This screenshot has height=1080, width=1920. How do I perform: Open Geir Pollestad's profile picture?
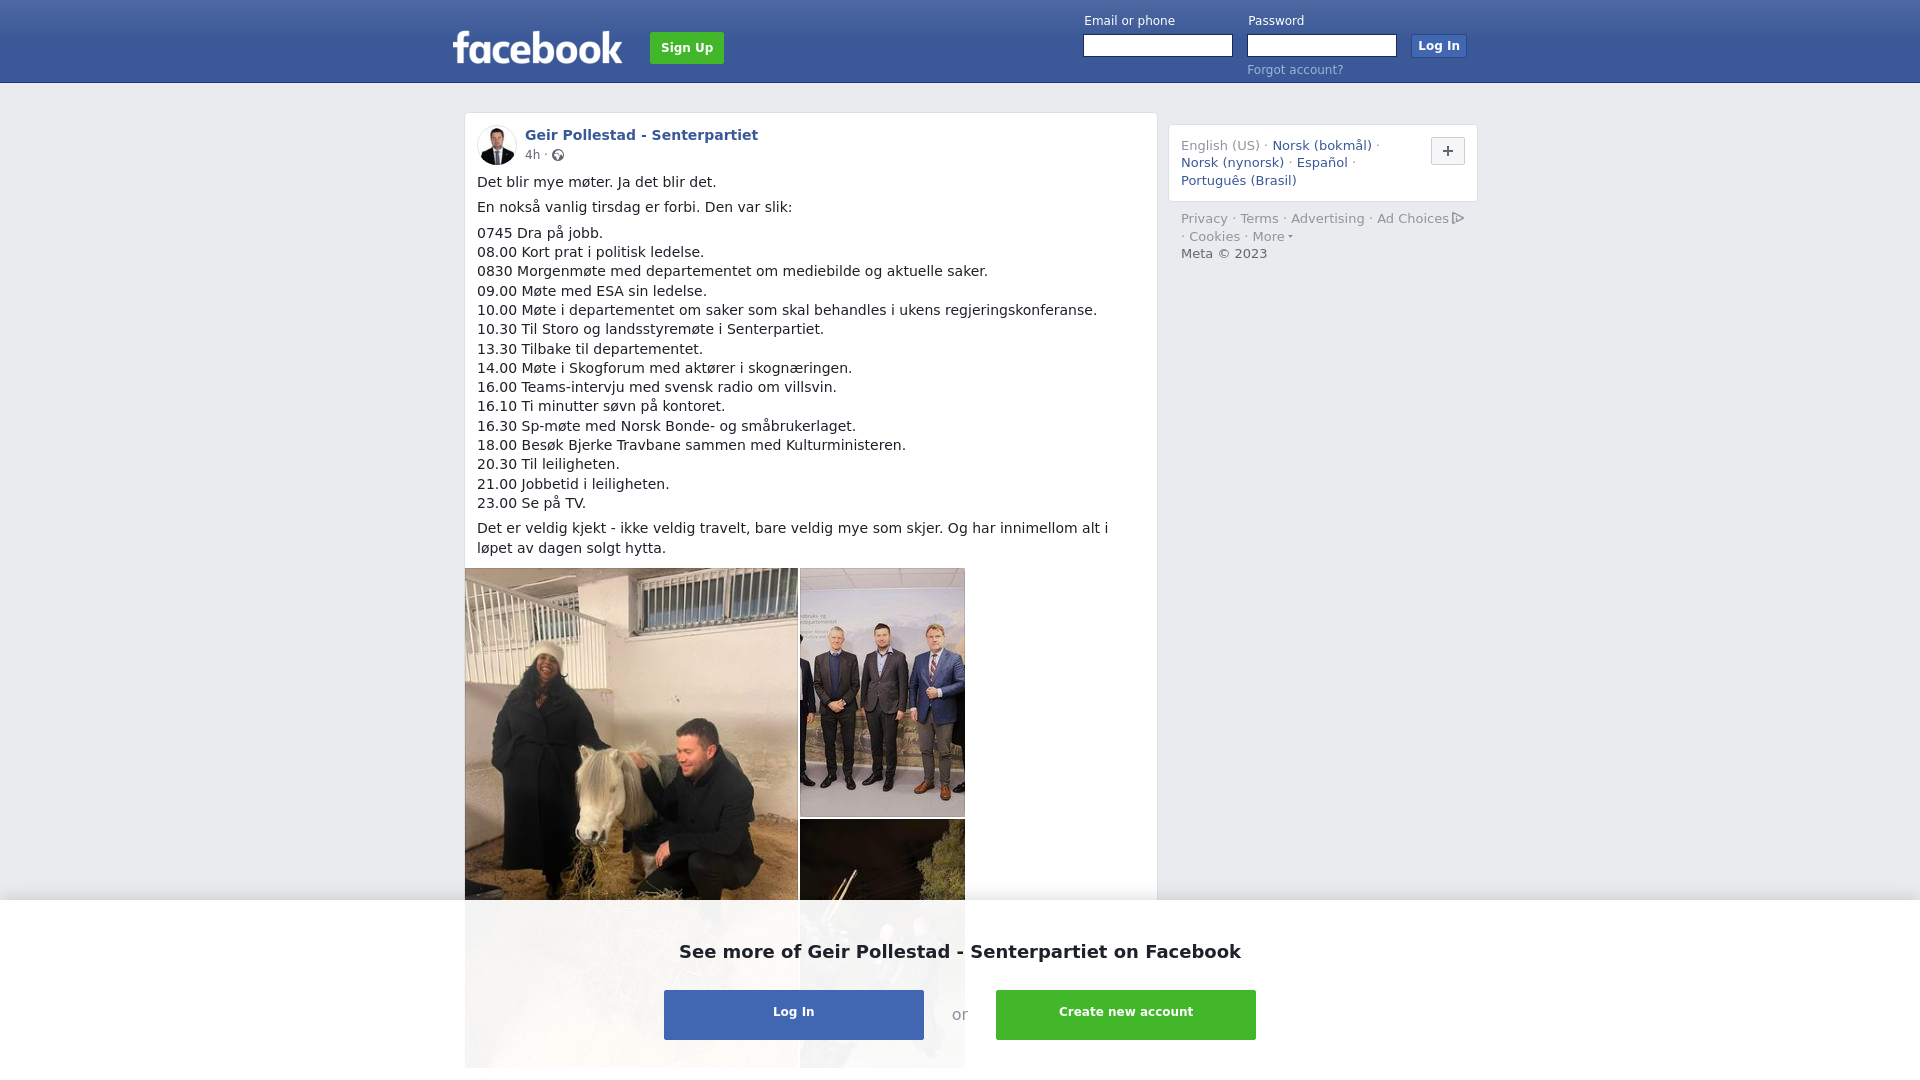tap(497, 145)
